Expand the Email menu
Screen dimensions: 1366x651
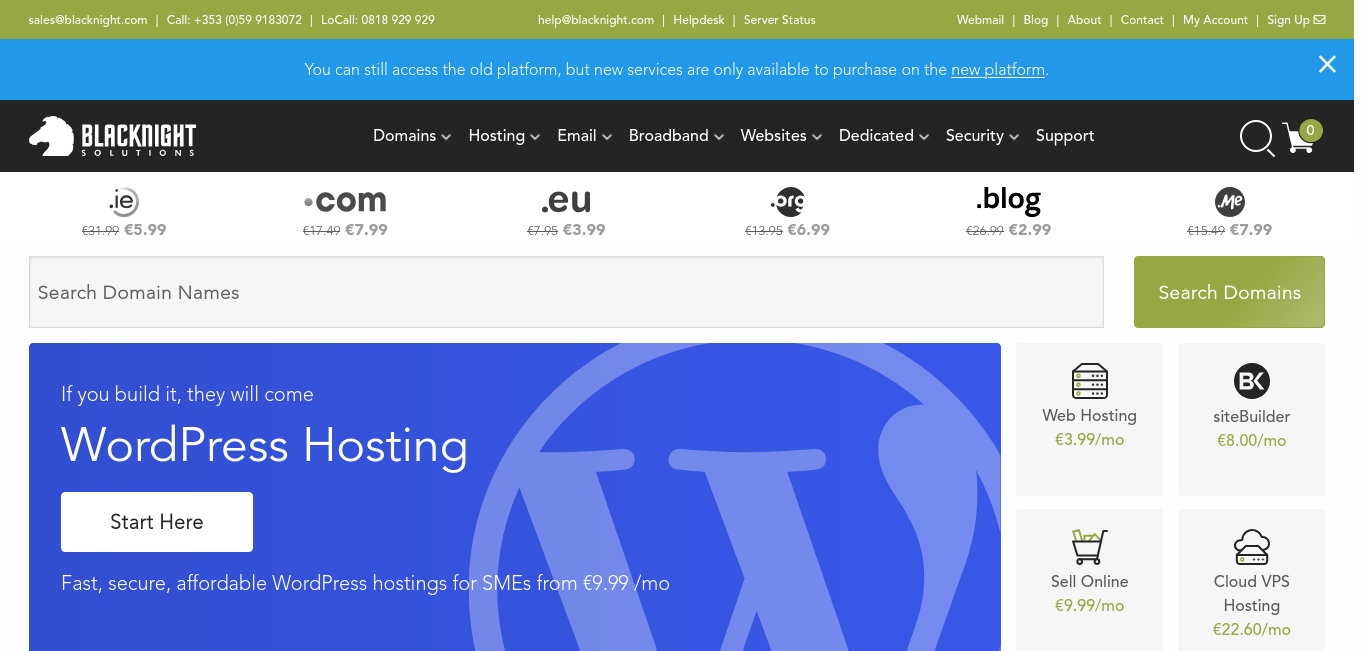click(584, 136)
